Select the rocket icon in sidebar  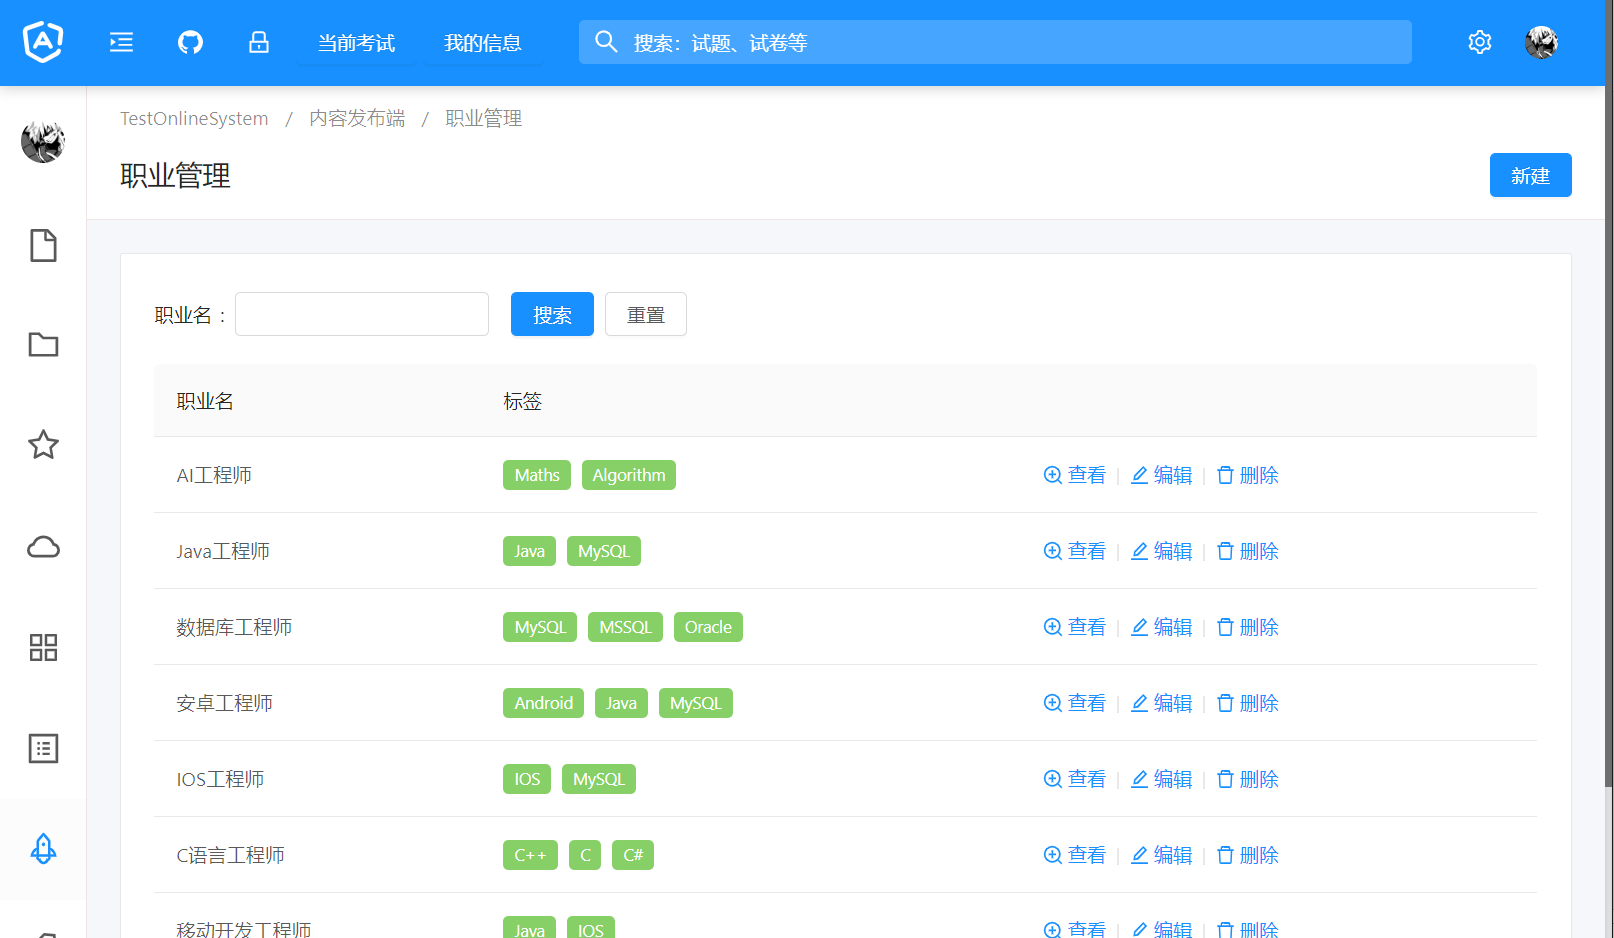[43, 849]
